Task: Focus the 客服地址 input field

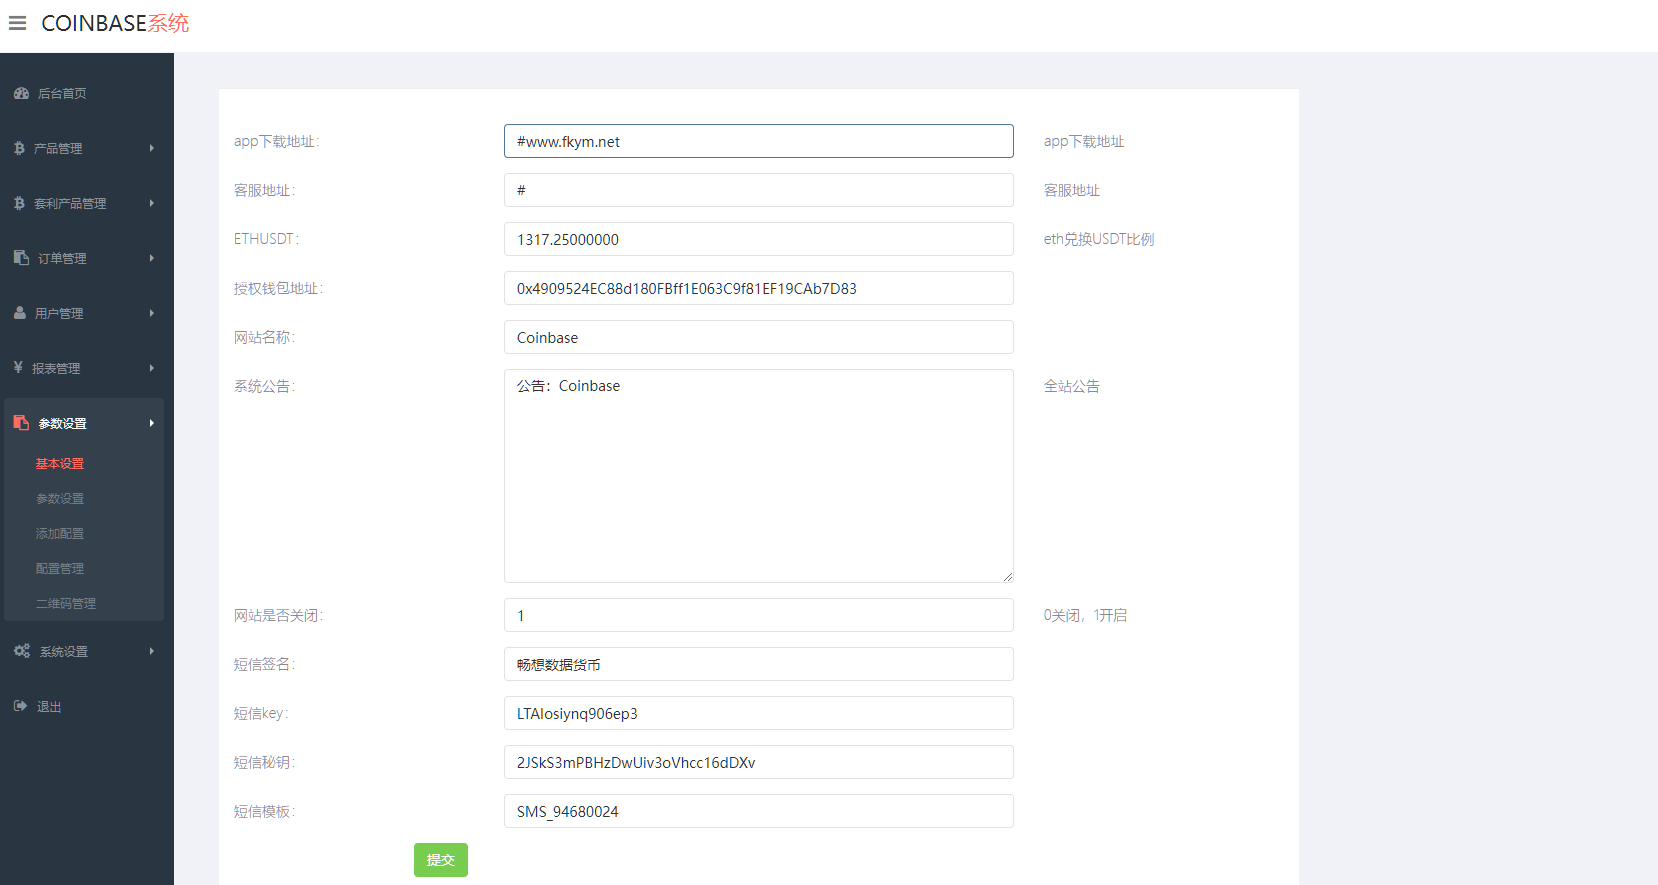Action: coord(759,190)
